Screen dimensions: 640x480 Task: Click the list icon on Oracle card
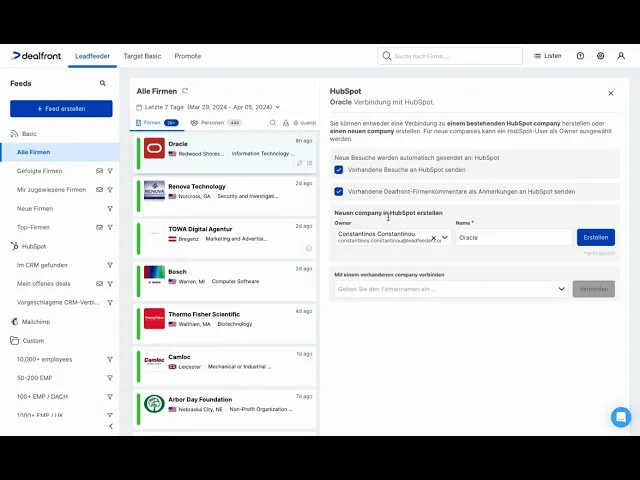coord(309,163)
